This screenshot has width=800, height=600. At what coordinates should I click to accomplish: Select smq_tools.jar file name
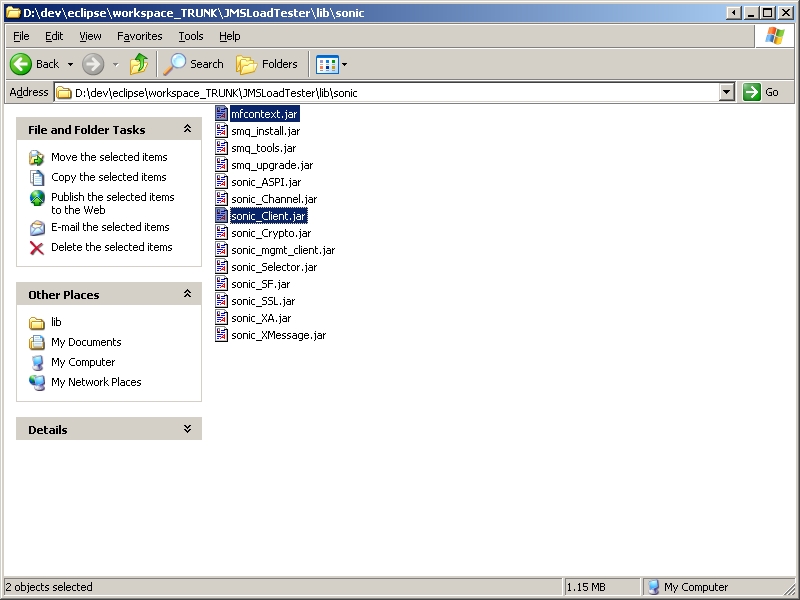pos(263,148)
